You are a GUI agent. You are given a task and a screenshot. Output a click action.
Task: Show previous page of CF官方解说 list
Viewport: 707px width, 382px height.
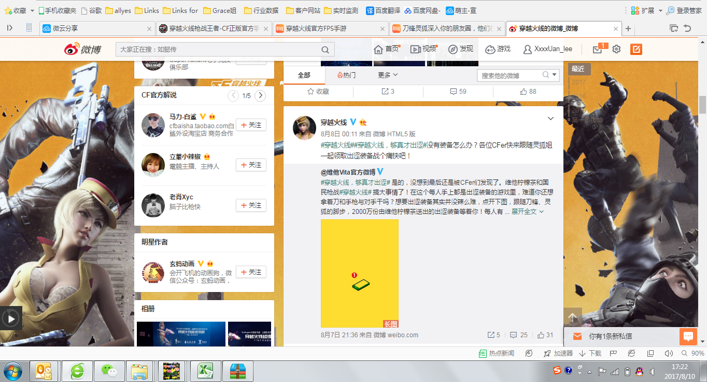[x=233, y=96]
